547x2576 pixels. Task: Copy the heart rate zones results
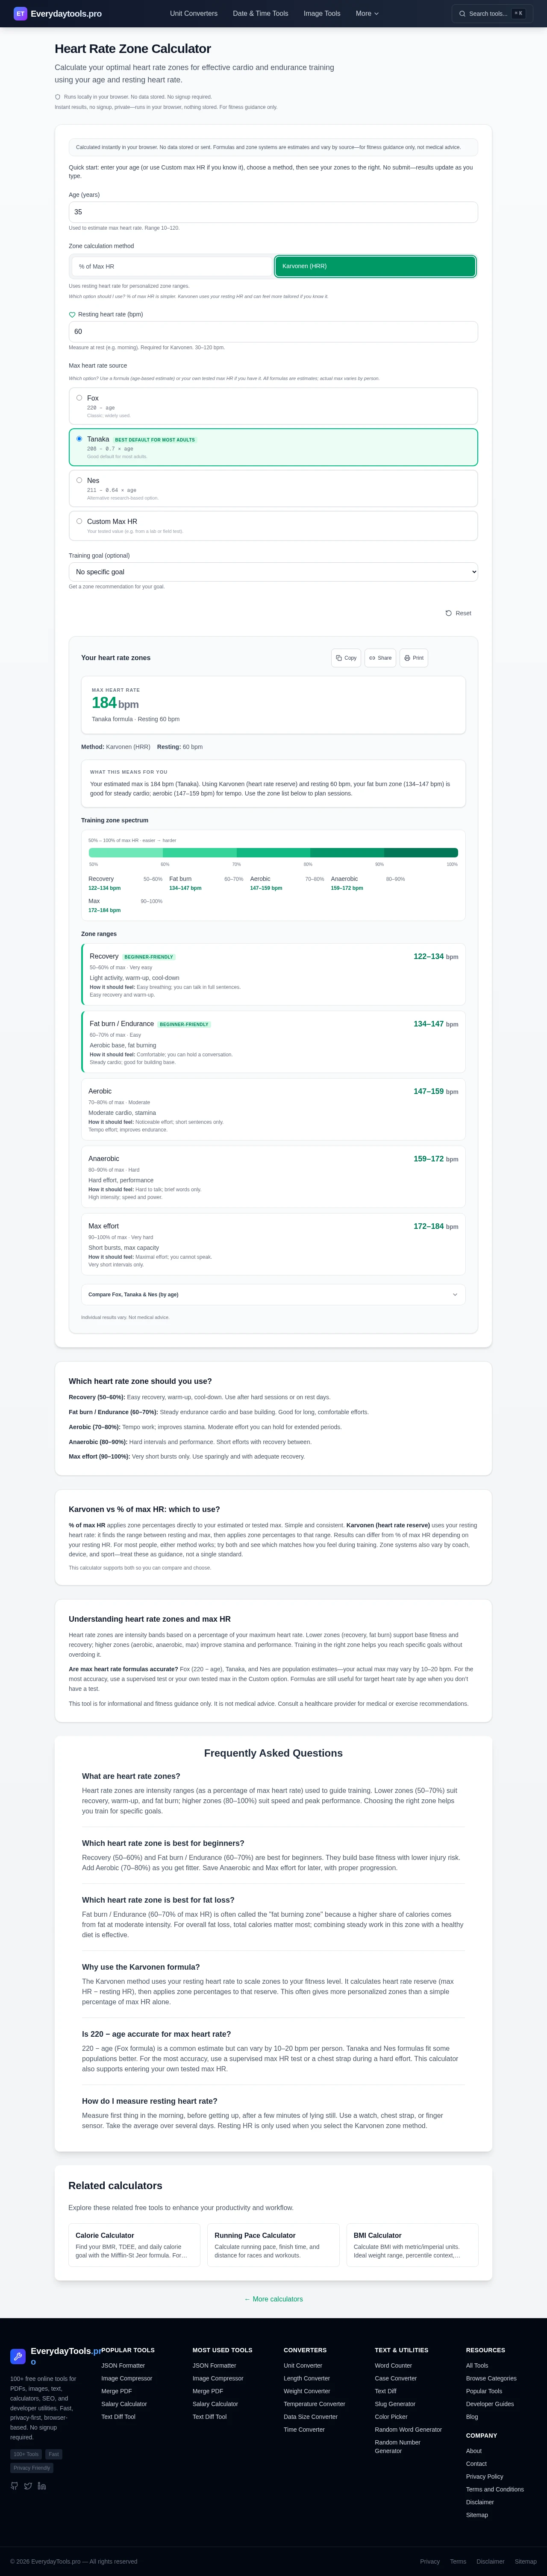coord(345,658)
